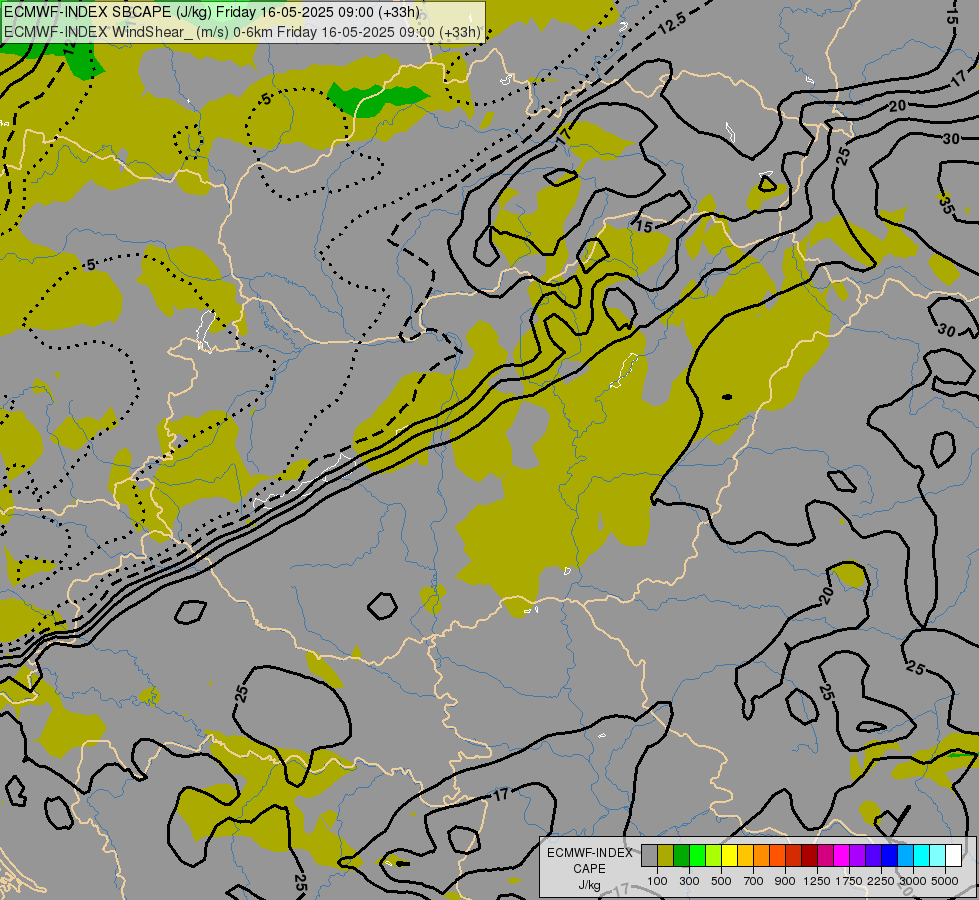Click the bright green legend swatch right of 300
This screenshot has height=900, width=979.
[x=697, y=855]
